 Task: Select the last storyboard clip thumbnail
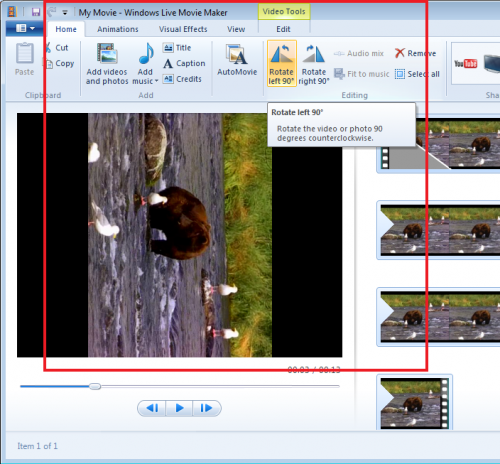coord(414,403)
